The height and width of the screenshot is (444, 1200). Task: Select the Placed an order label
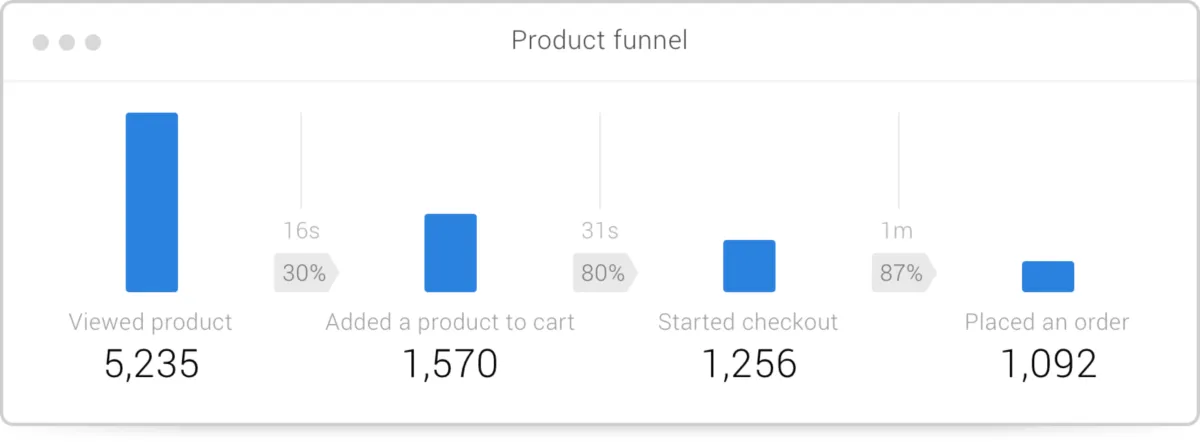pos(1047,322)
